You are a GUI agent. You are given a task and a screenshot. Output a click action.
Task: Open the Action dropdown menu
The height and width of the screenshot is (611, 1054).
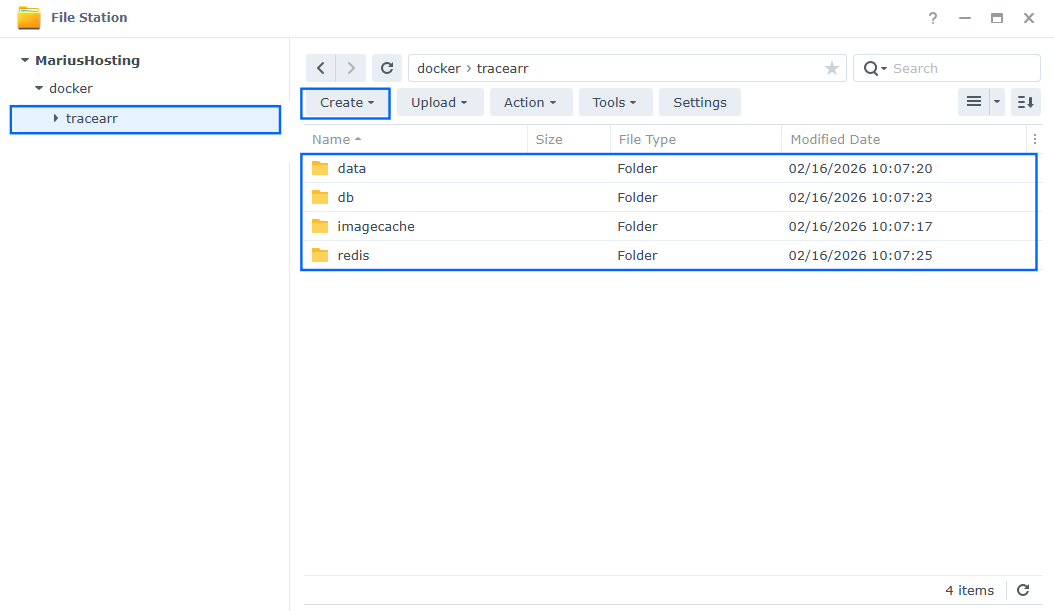530,101
